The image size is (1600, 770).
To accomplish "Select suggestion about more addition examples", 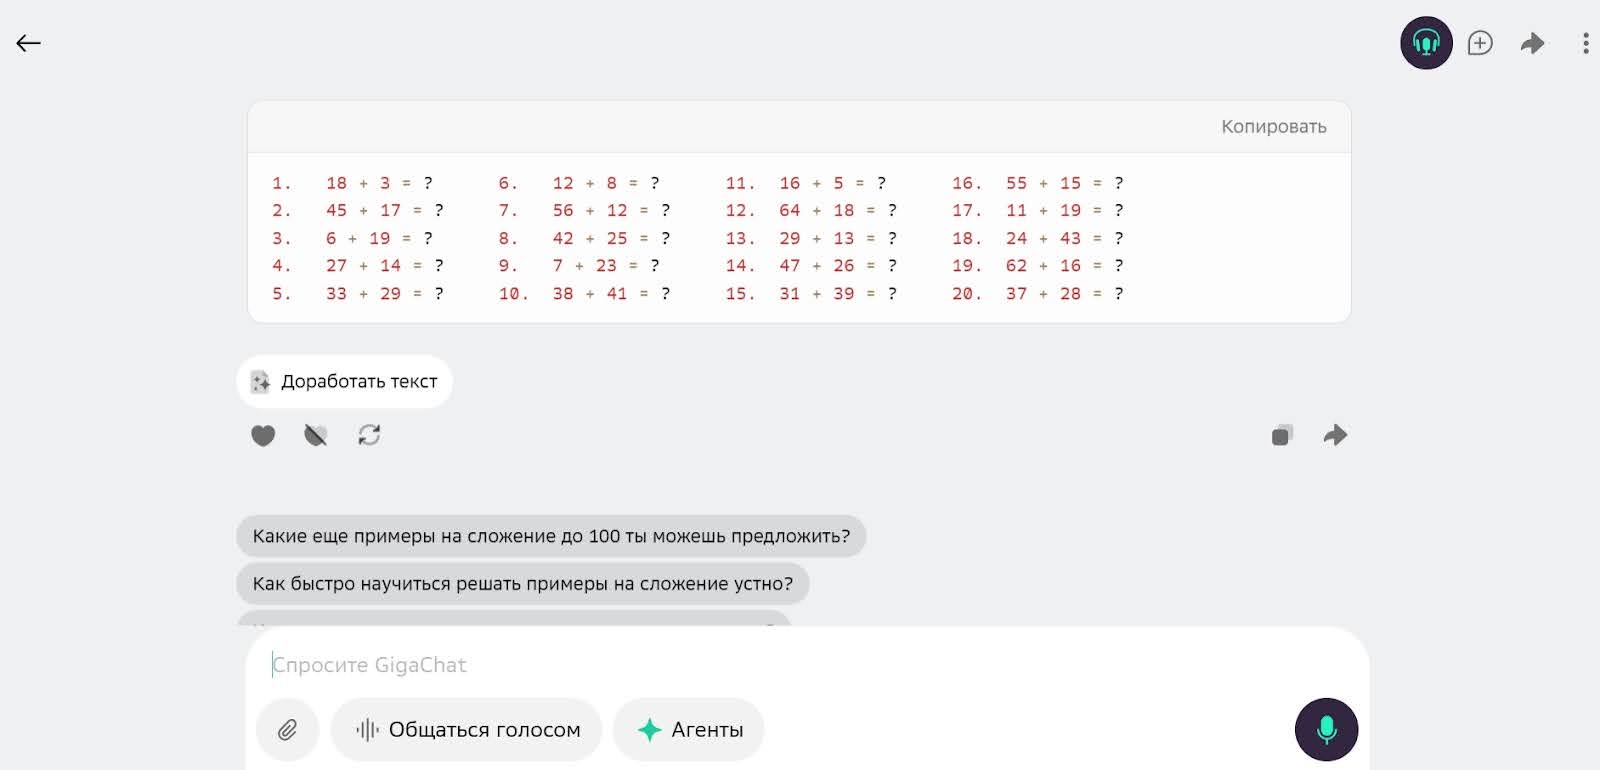I will (x=551, y=536).
